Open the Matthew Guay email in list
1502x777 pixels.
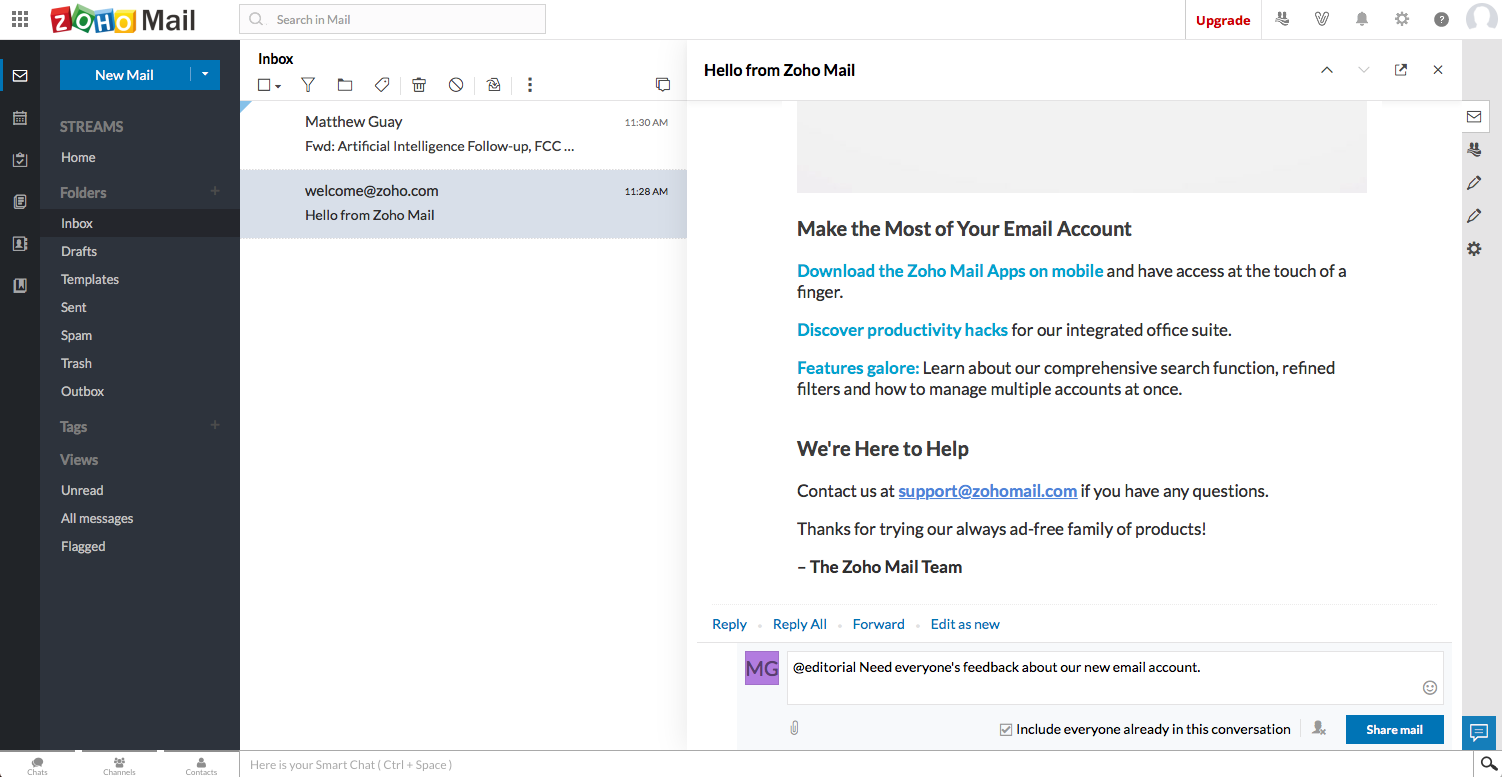tap(463, 134)
